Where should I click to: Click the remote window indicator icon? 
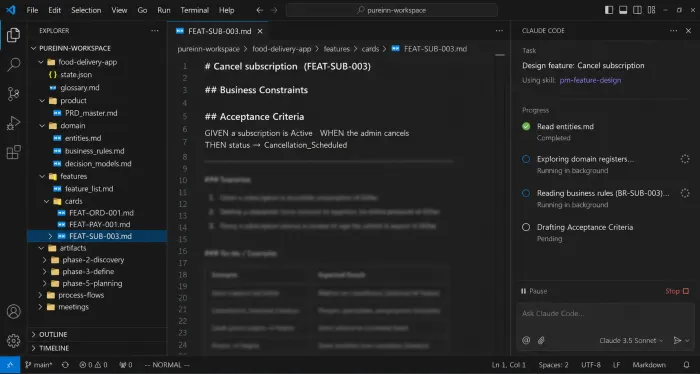click(x=10, y=365)
